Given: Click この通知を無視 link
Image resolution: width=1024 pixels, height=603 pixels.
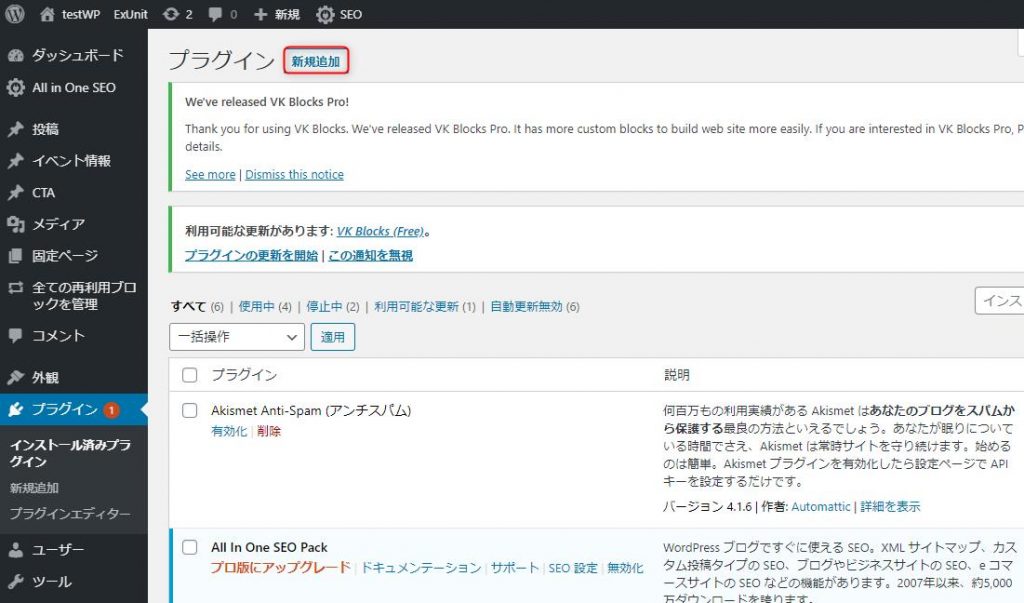Looking at the screenshot, I should click(370, 255).
